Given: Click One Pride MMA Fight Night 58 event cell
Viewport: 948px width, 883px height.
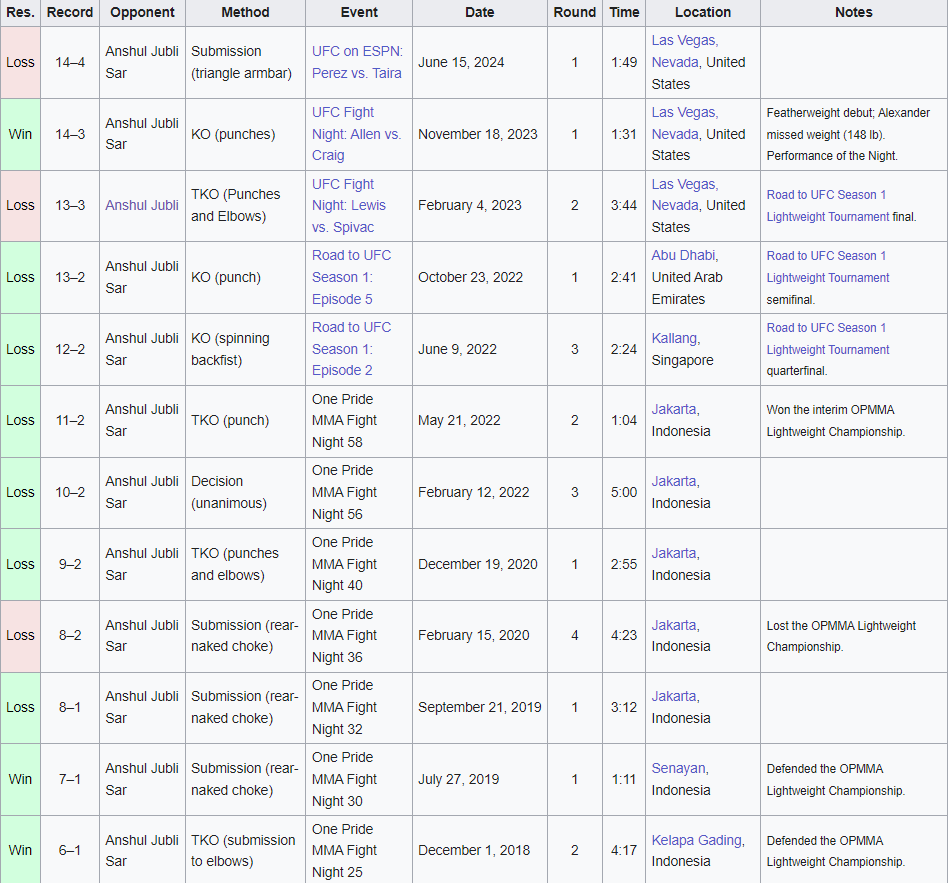Looking at the screenshot, I should click(359, 421).
